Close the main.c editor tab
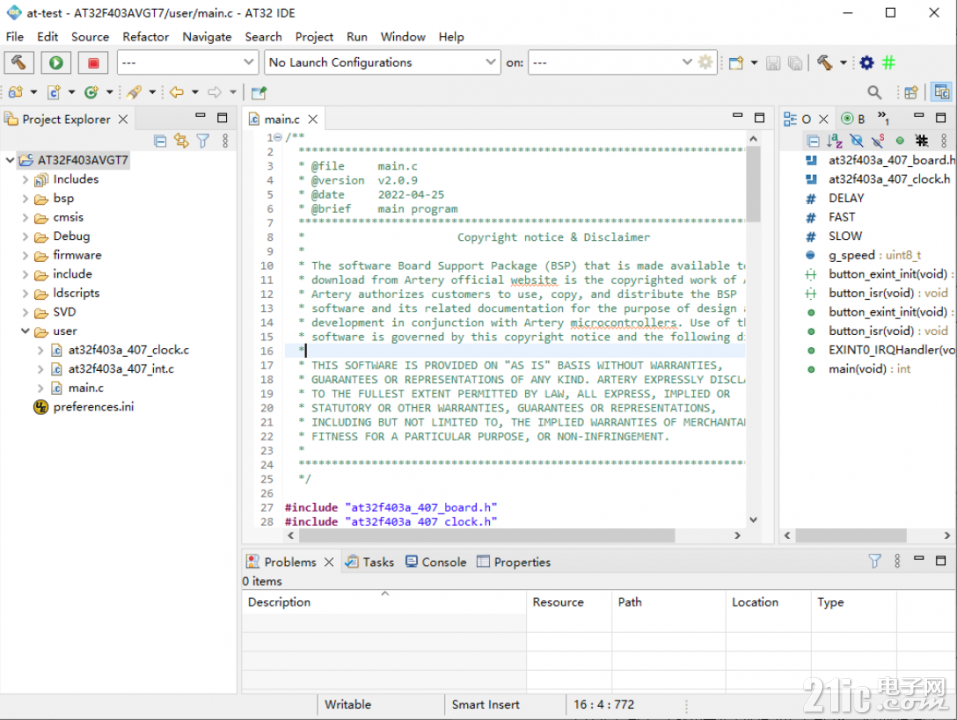This screenshot has width=957, height=720. [x=312, y=119]
